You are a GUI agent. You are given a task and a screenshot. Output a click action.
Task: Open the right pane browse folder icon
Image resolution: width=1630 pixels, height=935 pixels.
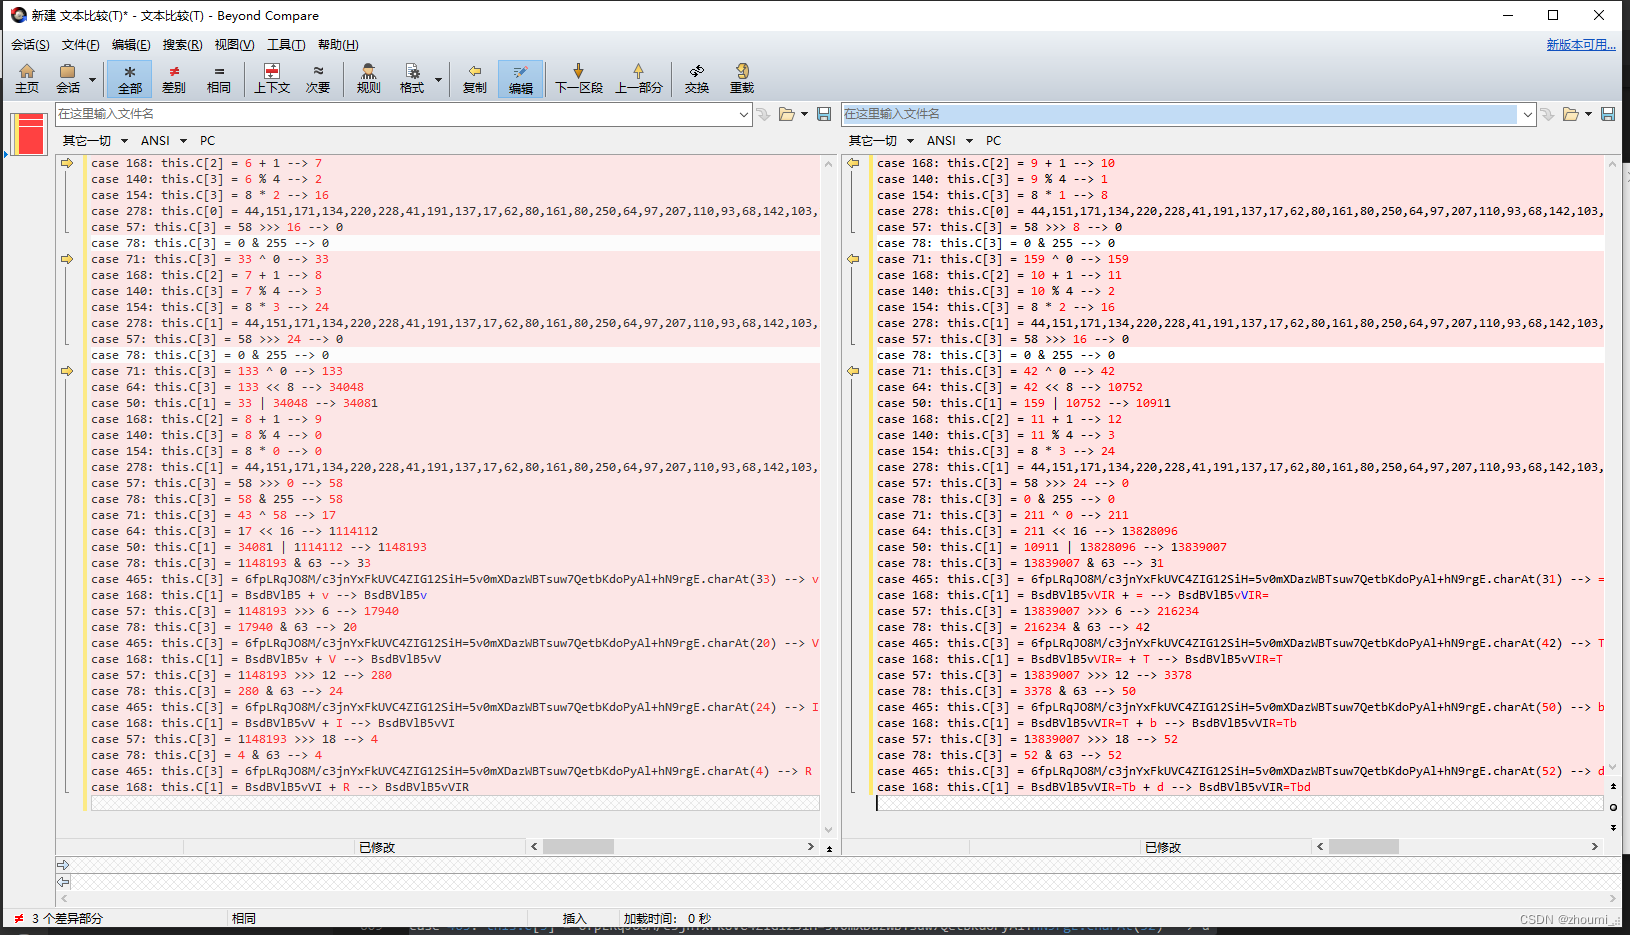pos(1571,114)
